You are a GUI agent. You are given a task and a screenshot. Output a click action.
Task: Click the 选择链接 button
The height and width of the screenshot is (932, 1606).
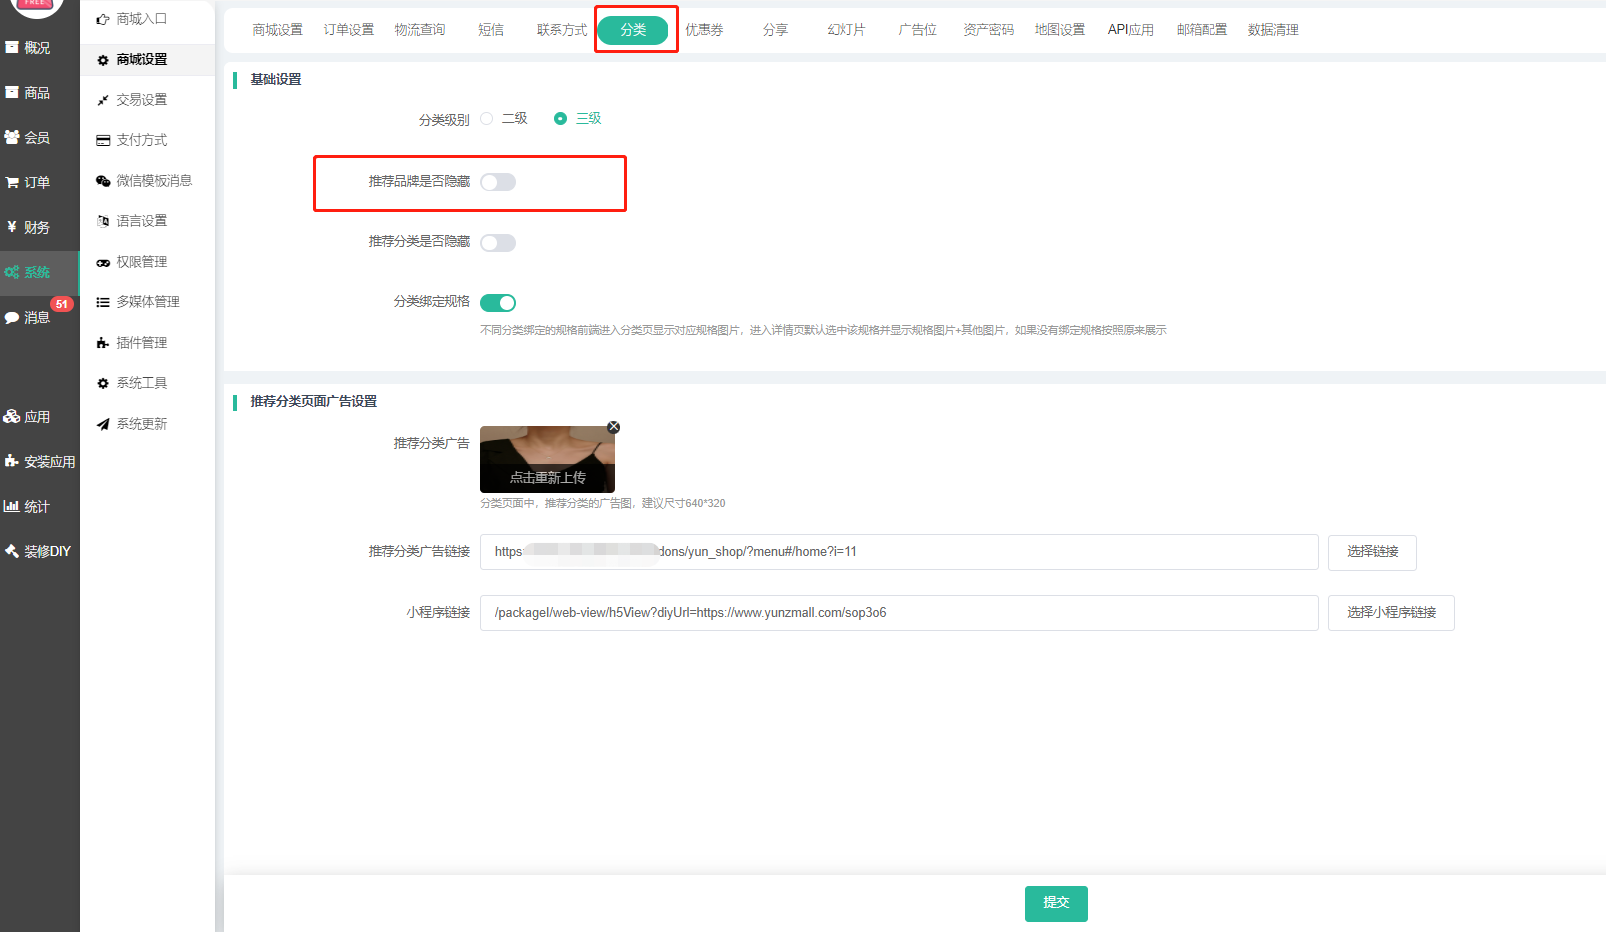click(x=1371, y=552)
